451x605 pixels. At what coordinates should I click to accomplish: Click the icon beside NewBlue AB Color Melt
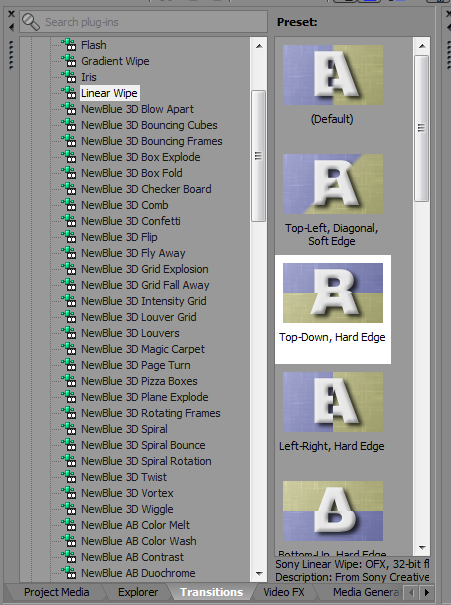coord(69,525)
